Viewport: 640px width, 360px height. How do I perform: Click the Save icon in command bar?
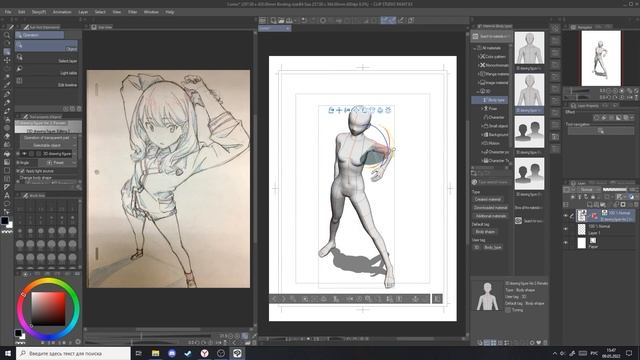(289, 20)
